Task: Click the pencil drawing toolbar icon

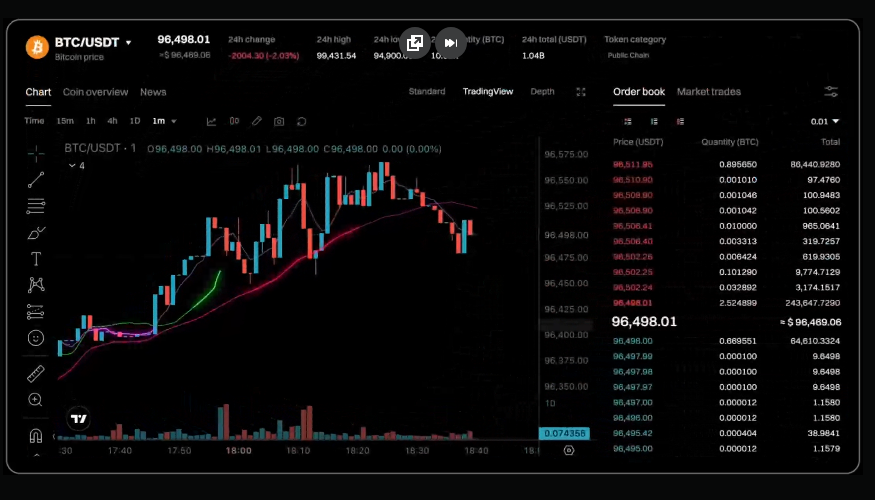Action: pos(256,121)
